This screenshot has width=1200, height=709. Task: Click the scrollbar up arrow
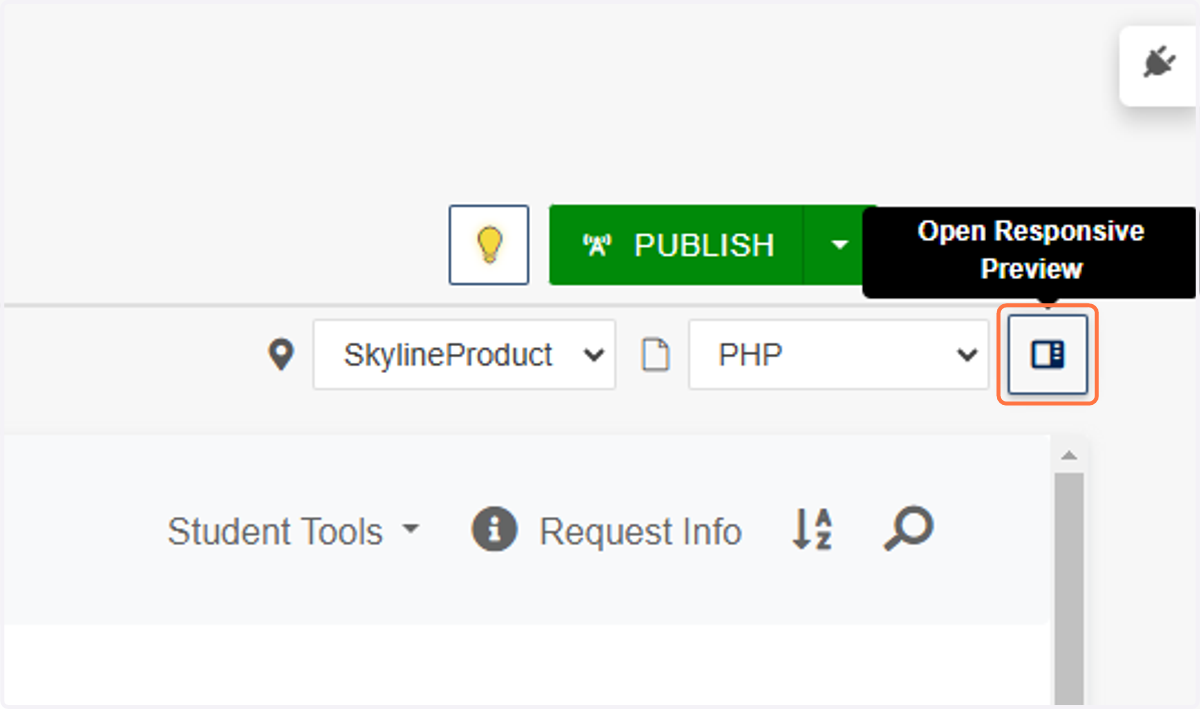coord(1069,455)
